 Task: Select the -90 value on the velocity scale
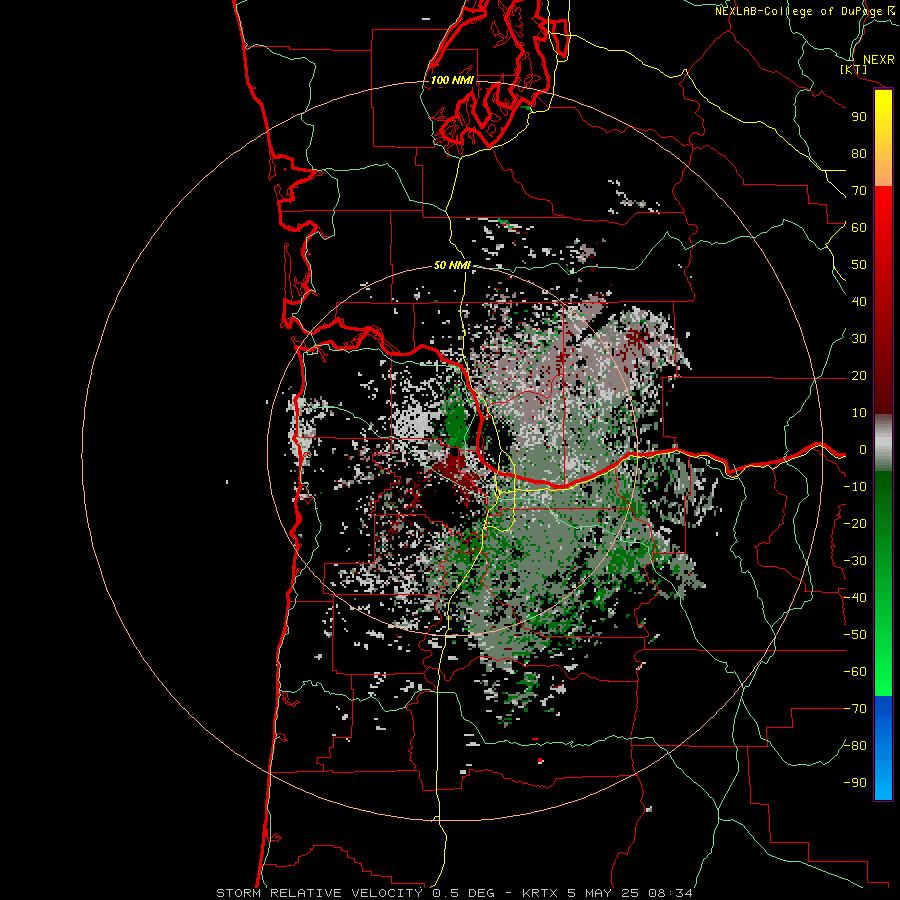pyautogui.click(x=855, y=783)
